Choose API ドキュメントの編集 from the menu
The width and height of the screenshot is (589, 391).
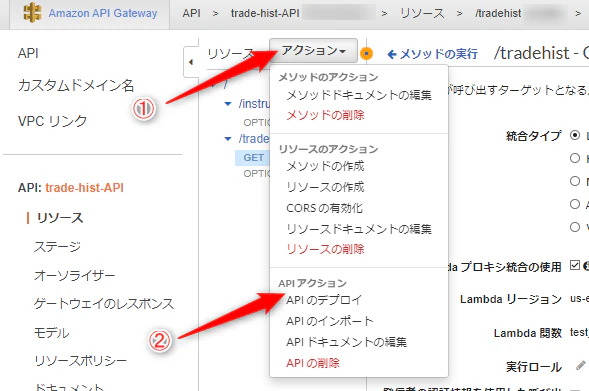tap(346, 342)
